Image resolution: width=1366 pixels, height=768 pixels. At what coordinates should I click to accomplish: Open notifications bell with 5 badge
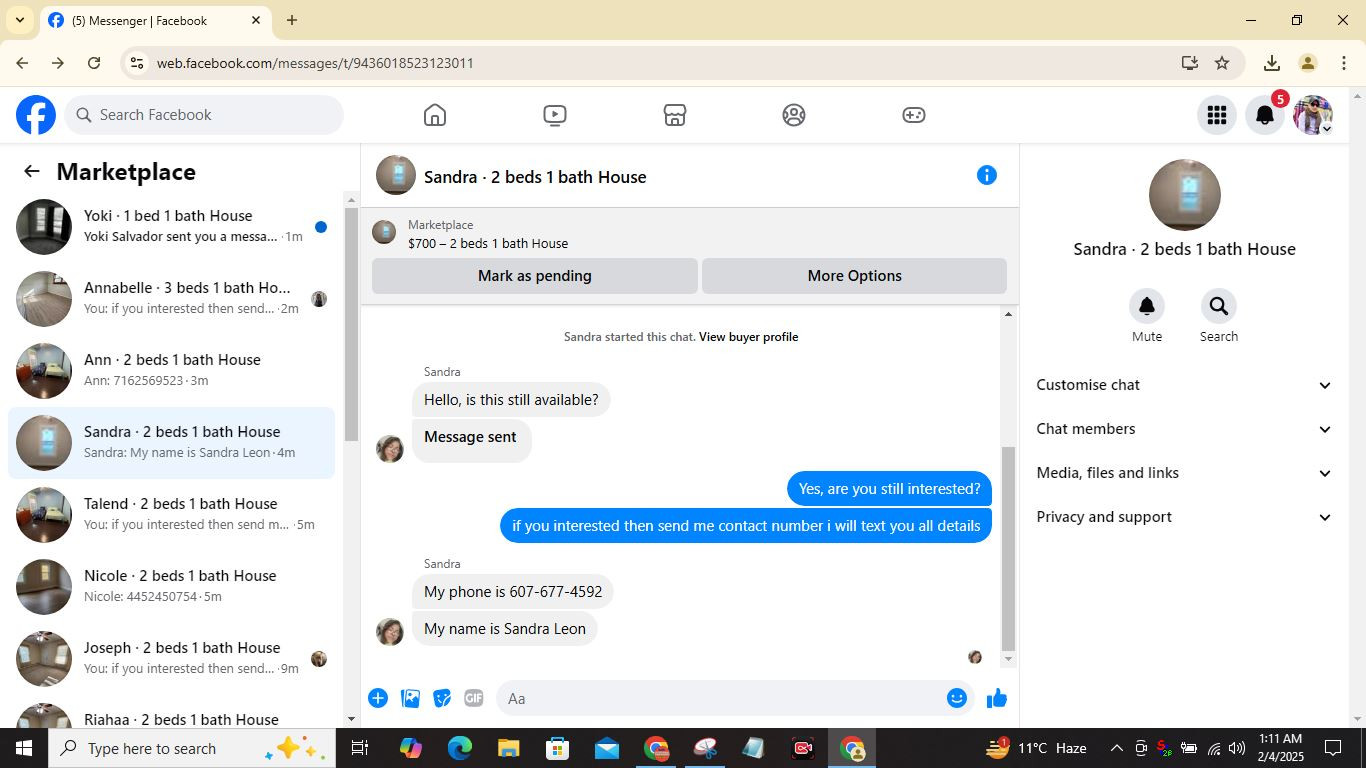1265,115
